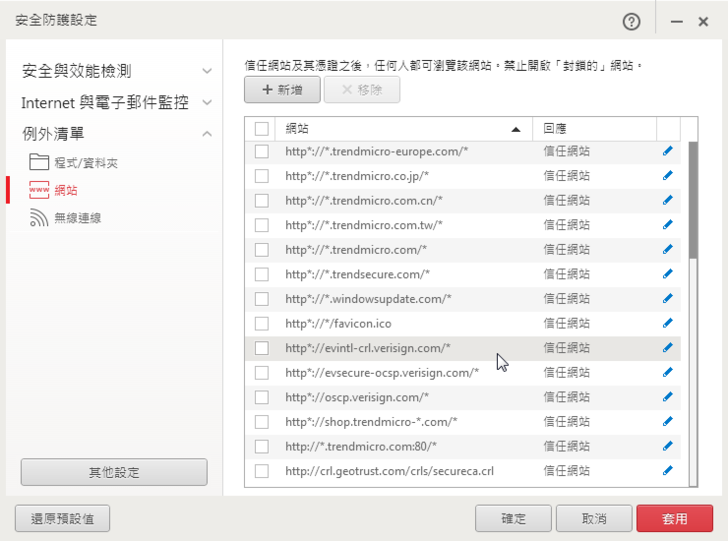728x541 pixels.
Task: Click the help question mark icon
Action: (x=631, y=21)
